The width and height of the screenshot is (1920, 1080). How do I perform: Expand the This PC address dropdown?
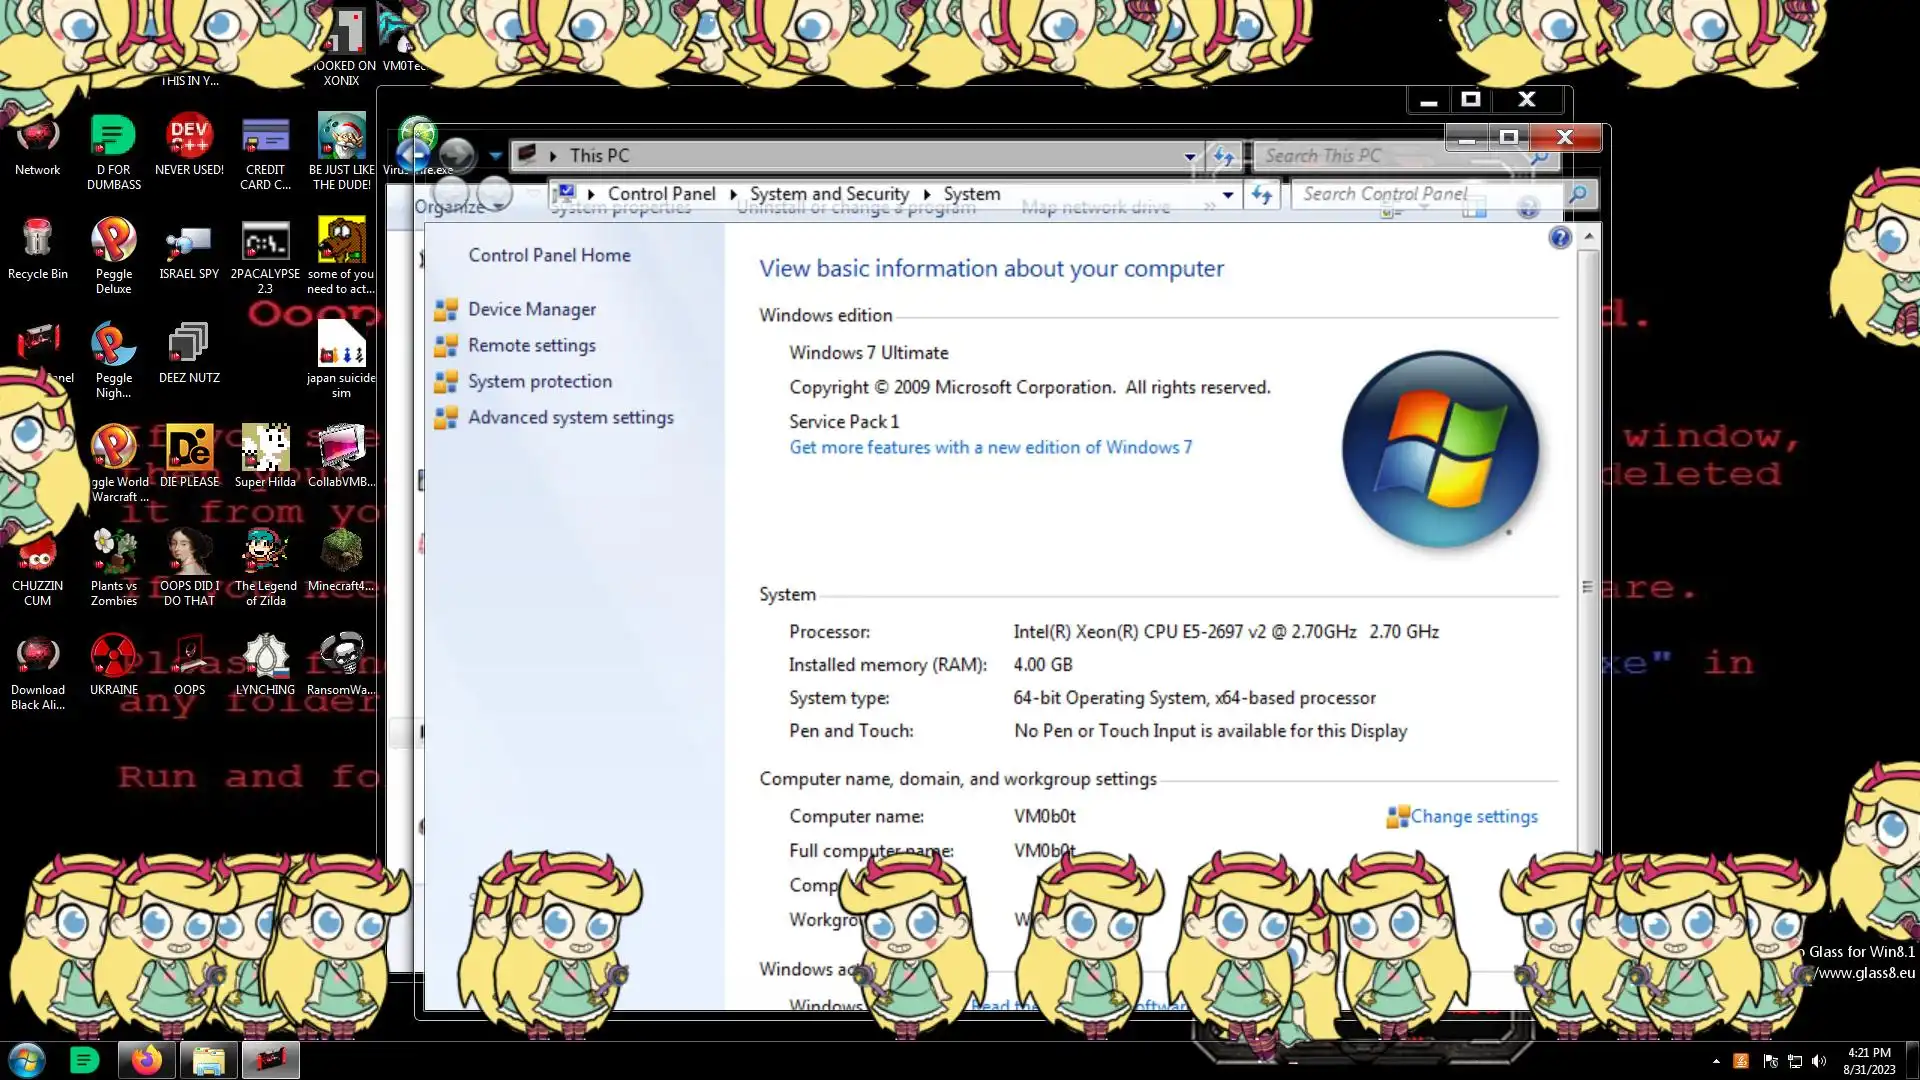pos(1189,156)
